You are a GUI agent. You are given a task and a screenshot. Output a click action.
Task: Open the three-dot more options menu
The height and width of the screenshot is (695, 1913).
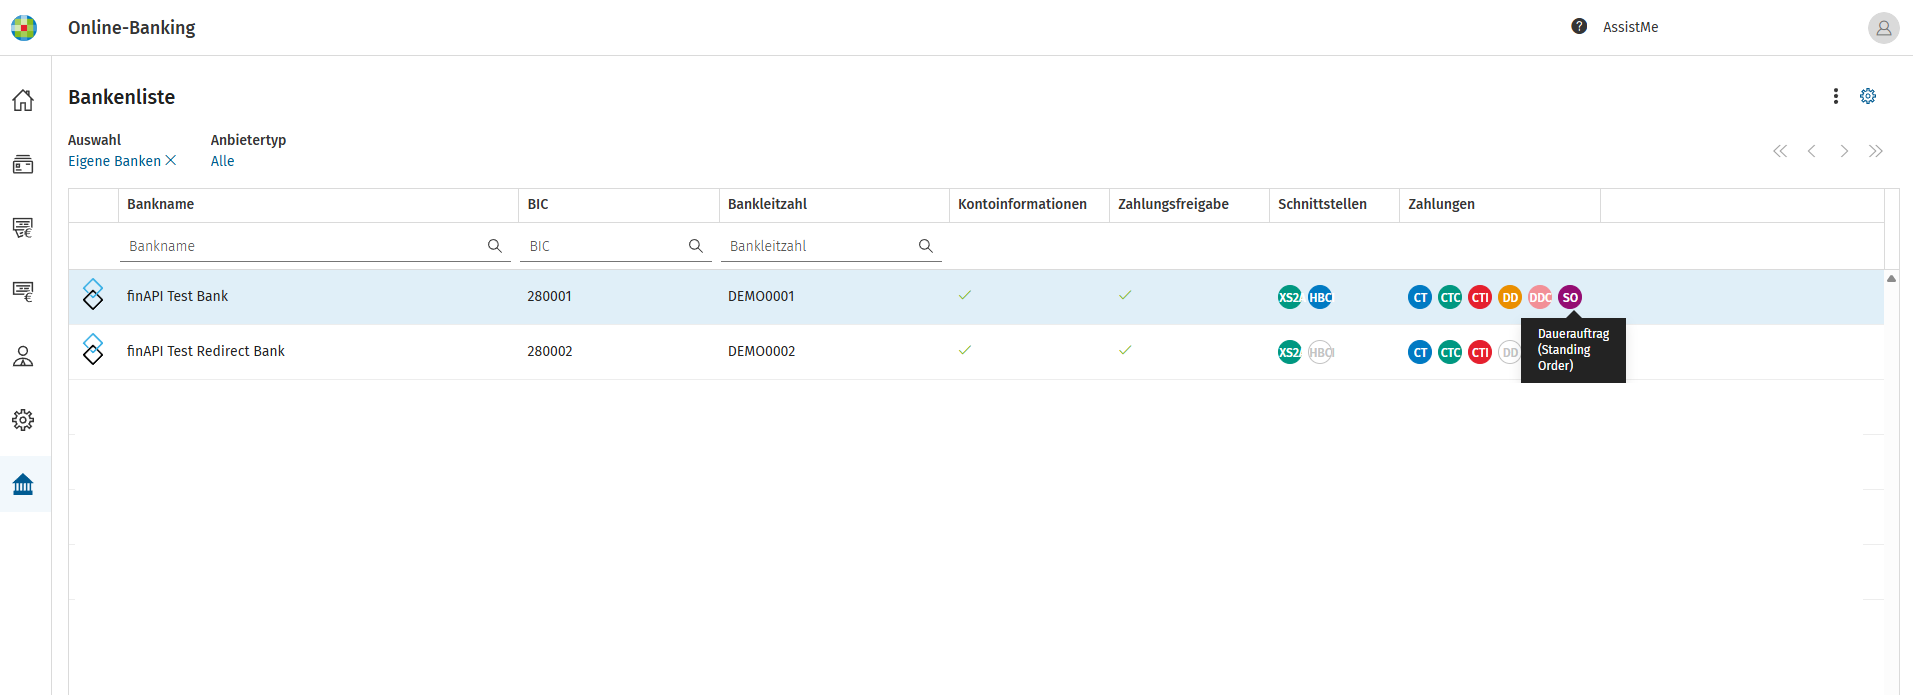(1835, 96)
